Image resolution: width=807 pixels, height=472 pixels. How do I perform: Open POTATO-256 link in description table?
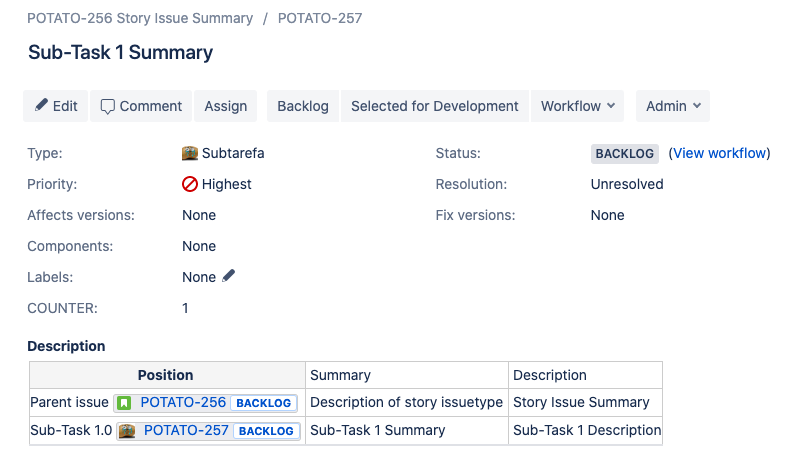(x=183, y=403)
